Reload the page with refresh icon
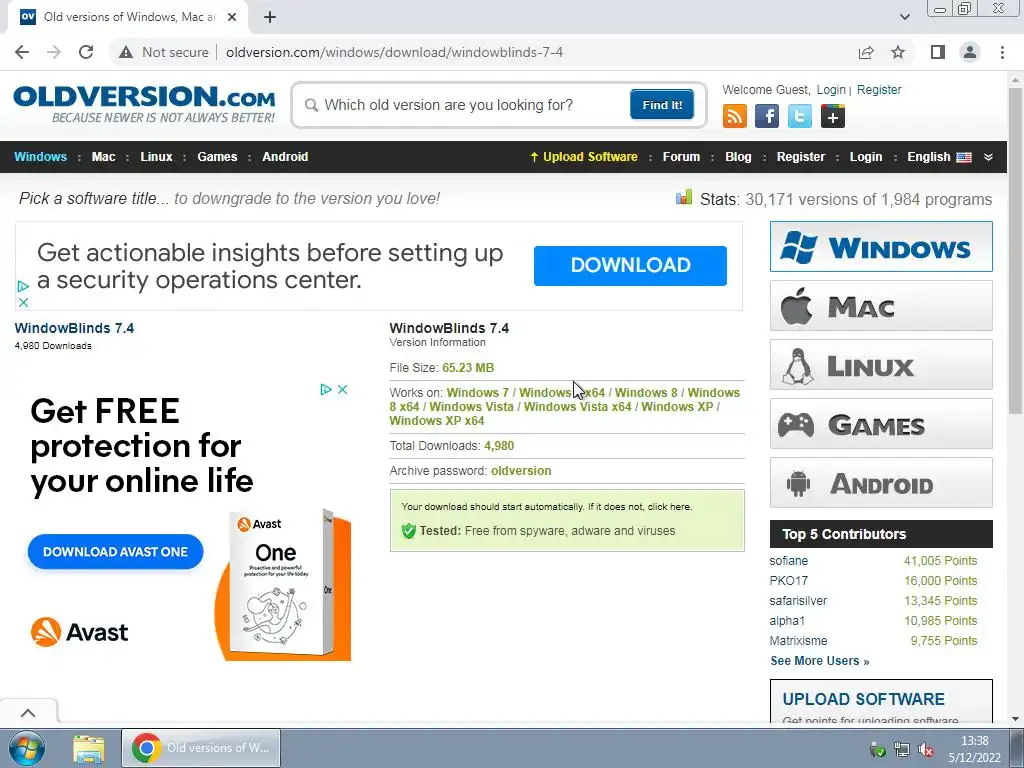The image size is (1024, 768). (86, 52)
